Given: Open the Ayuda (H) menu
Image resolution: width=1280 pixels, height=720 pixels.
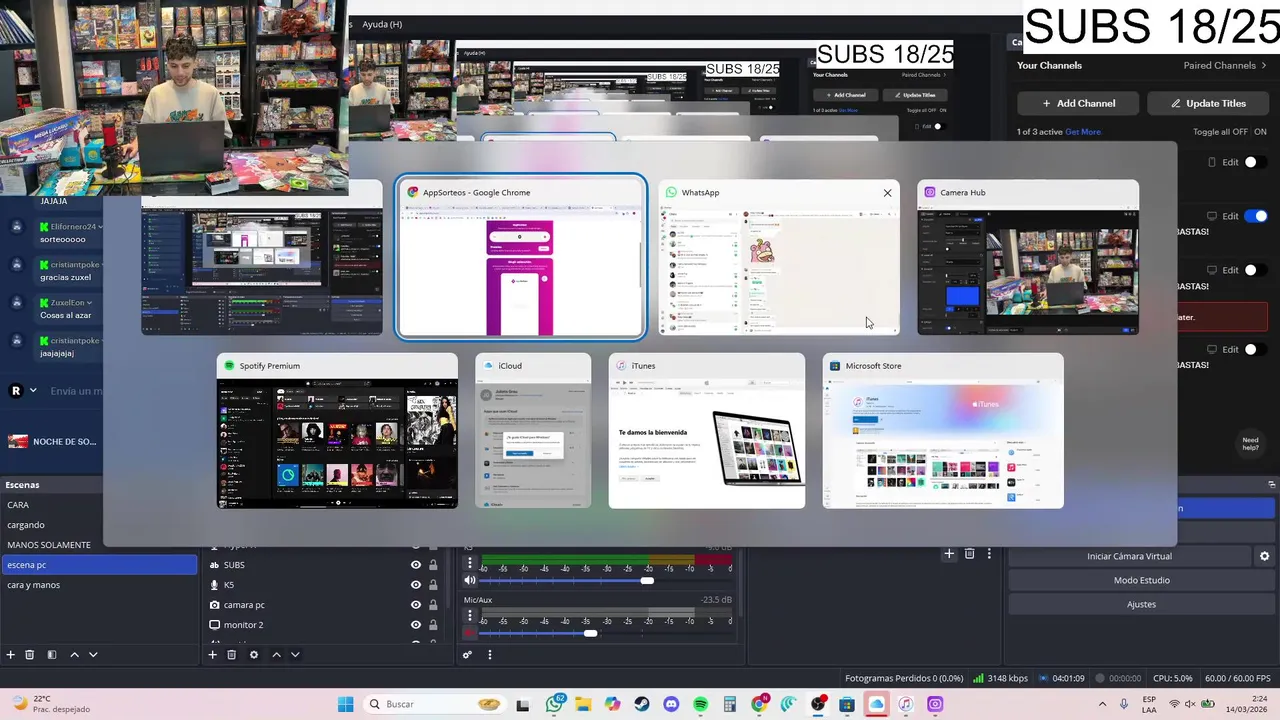Looking at the screenshot, I should pyautogui.click(x=382, y=24).
